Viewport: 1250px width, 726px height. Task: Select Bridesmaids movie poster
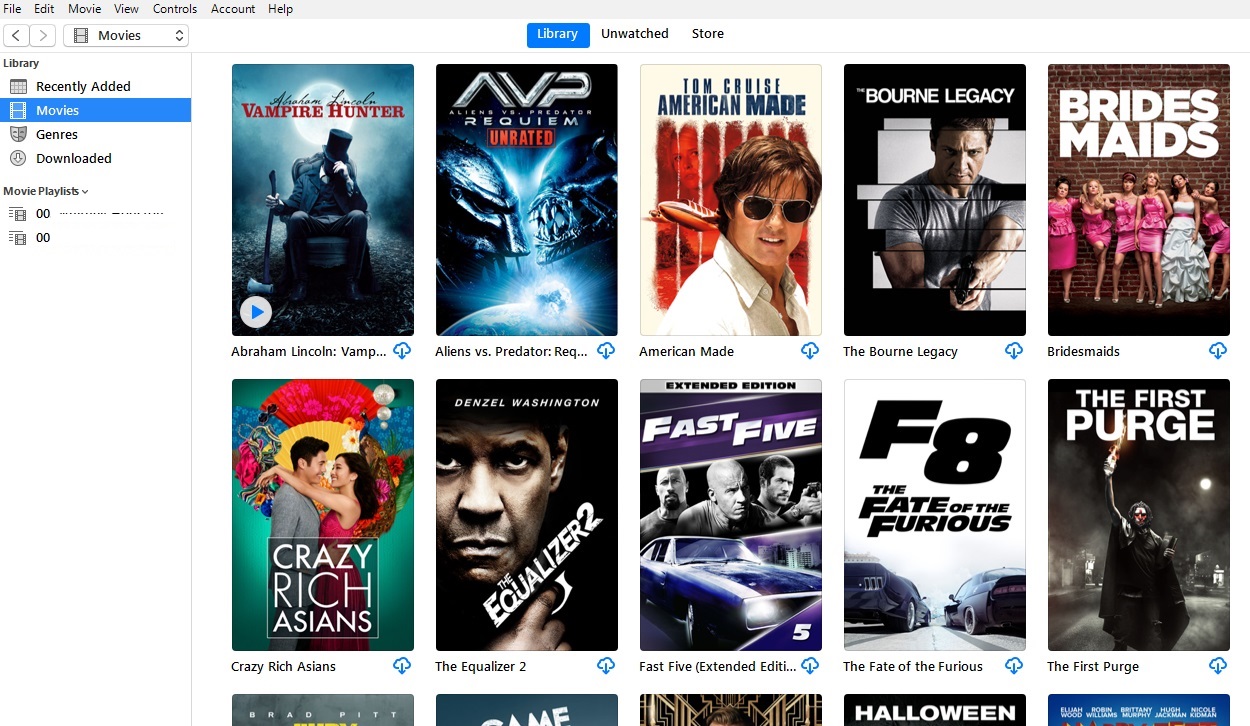coord(1139,200)
